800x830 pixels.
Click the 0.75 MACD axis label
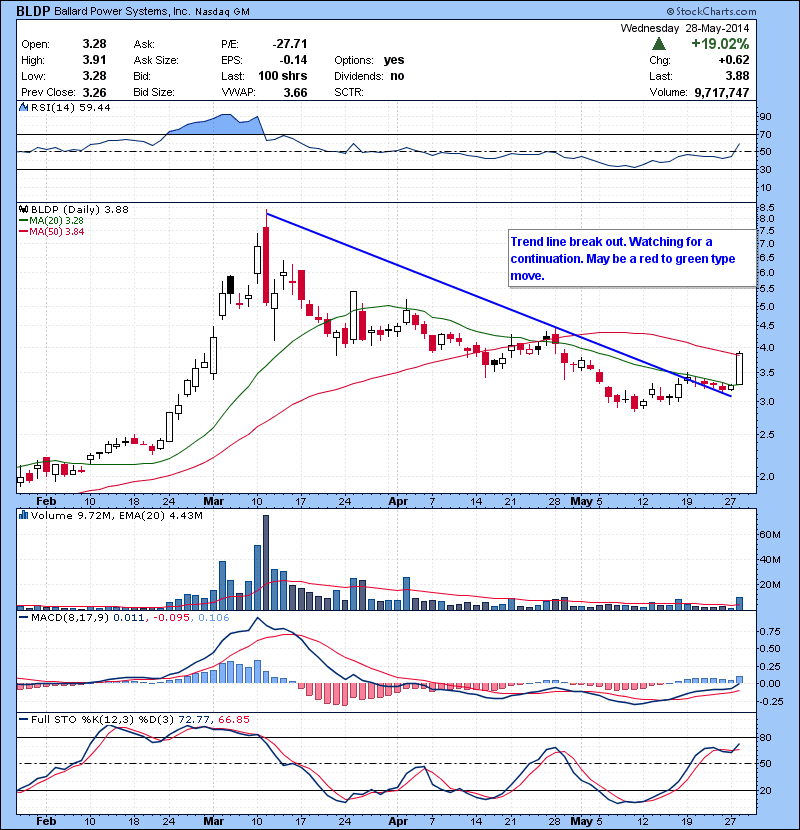coord(770,631)
